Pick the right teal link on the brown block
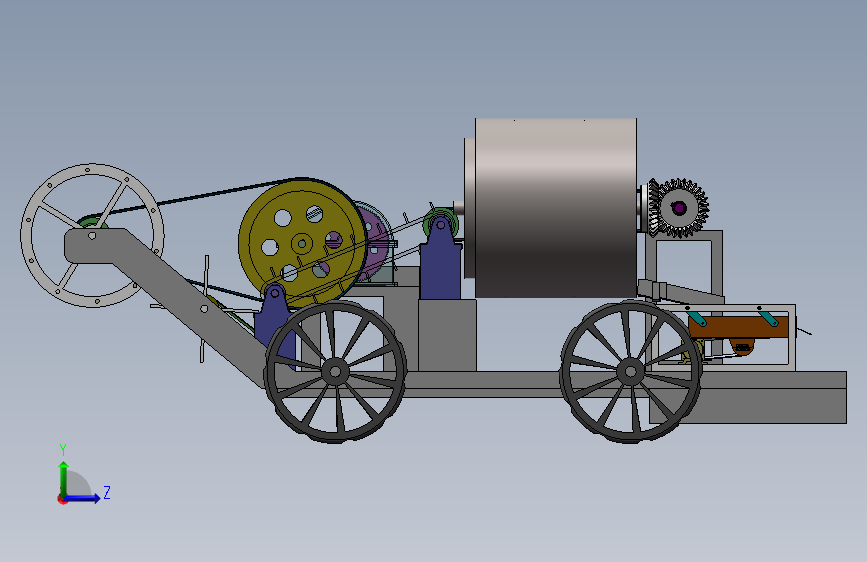 [769, 319]
